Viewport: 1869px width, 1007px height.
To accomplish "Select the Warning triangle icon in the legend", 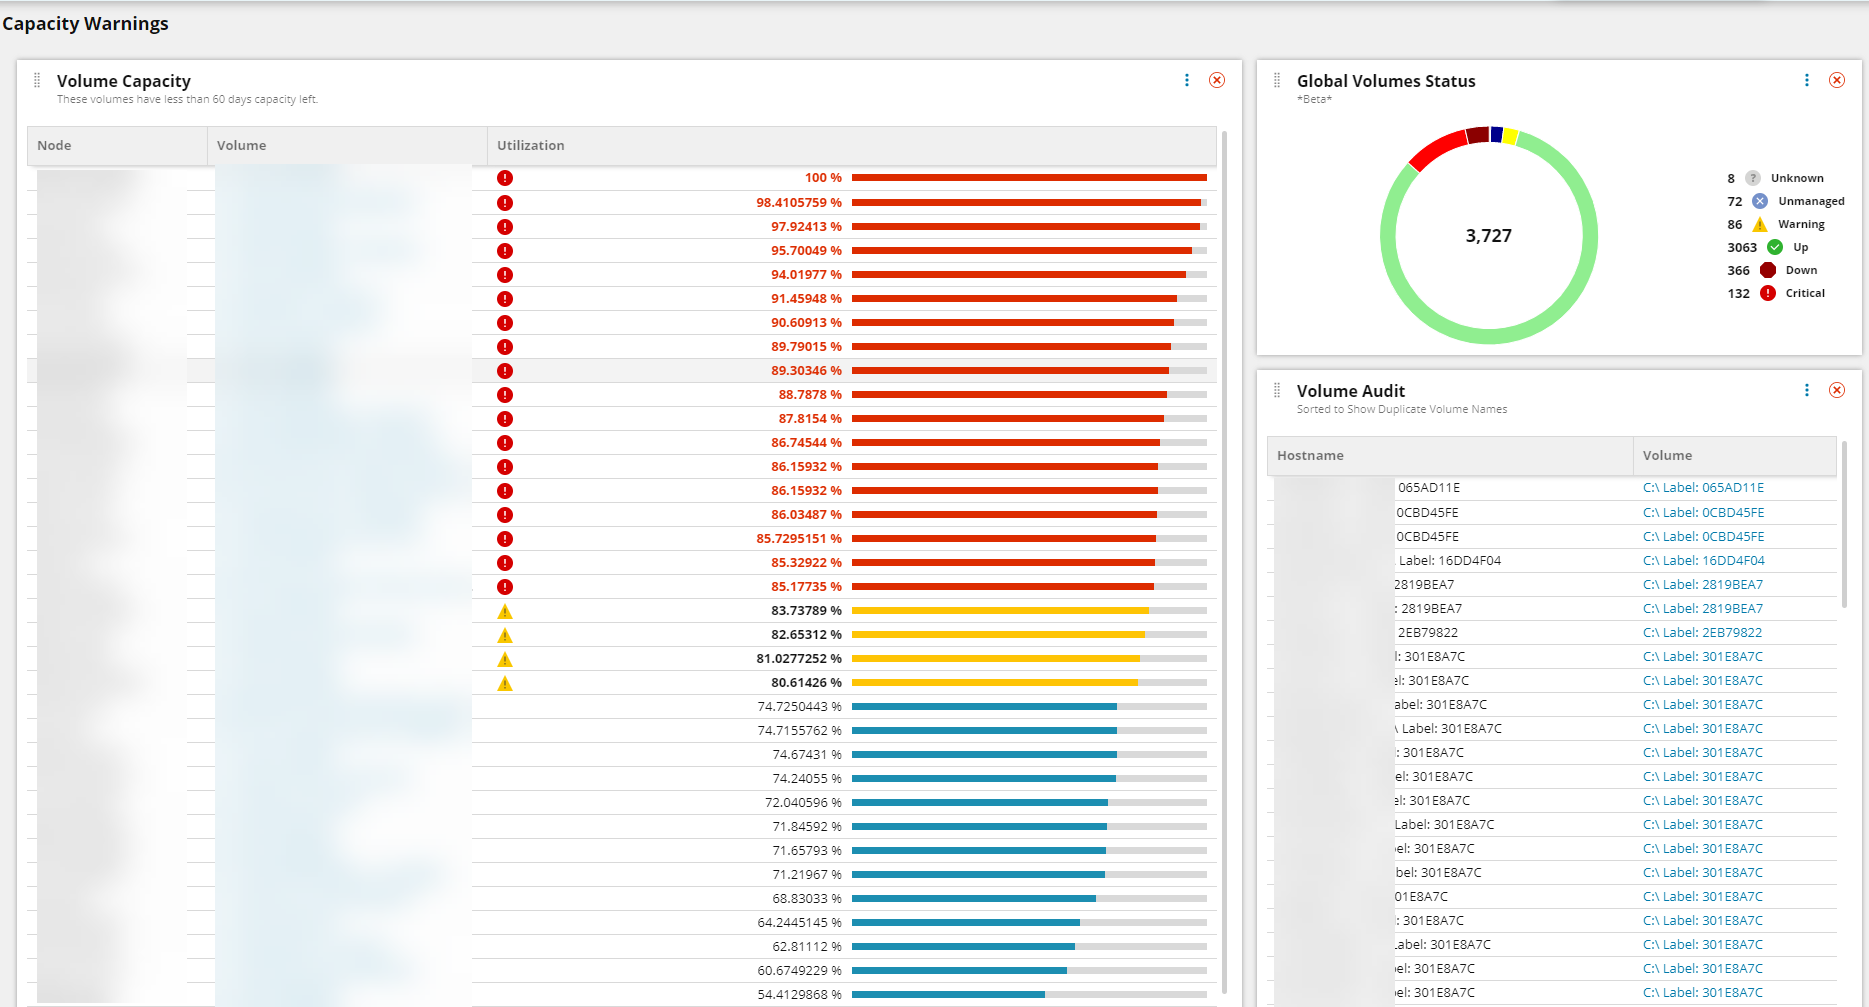I will tap(1759, 224).
